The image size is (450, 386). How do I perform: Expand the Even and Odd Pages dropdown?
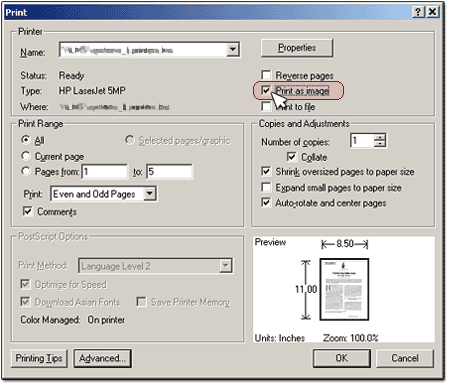tap(150, 194)
